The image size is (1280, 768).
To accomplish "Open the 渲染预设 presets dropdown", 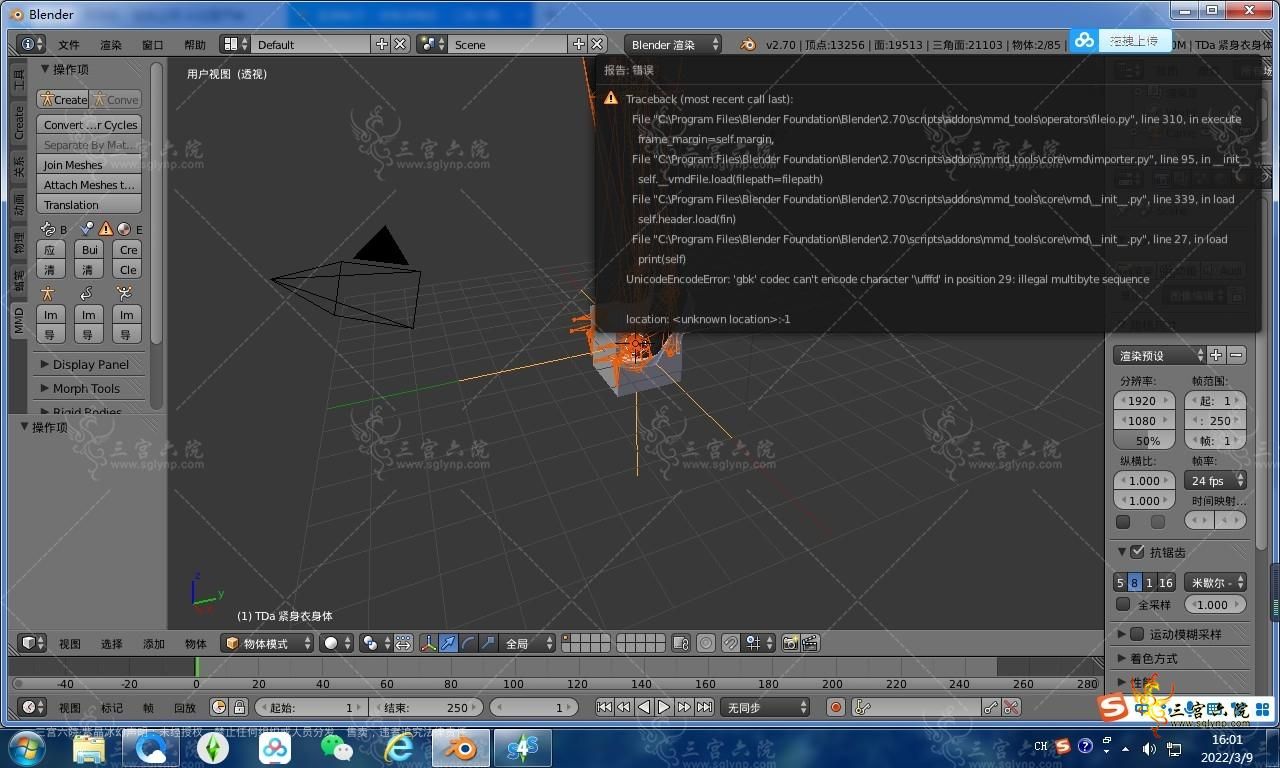I will pos(1160,355).
